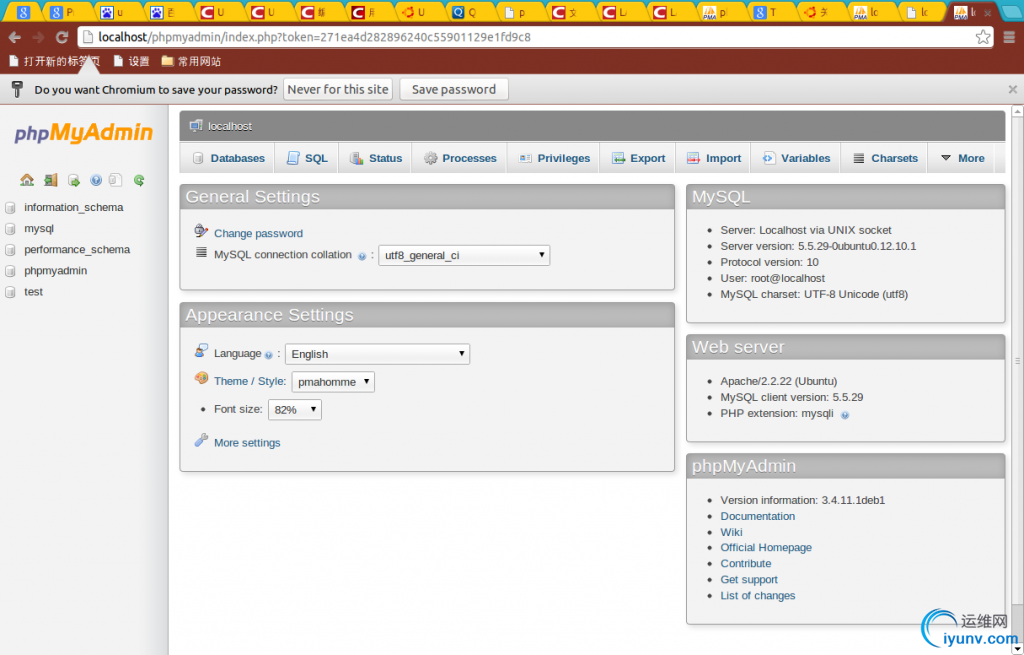Viewport: 1024px width, 655px height.
Task: Select text "Protocol version: 10"
Action: point(769,262)
